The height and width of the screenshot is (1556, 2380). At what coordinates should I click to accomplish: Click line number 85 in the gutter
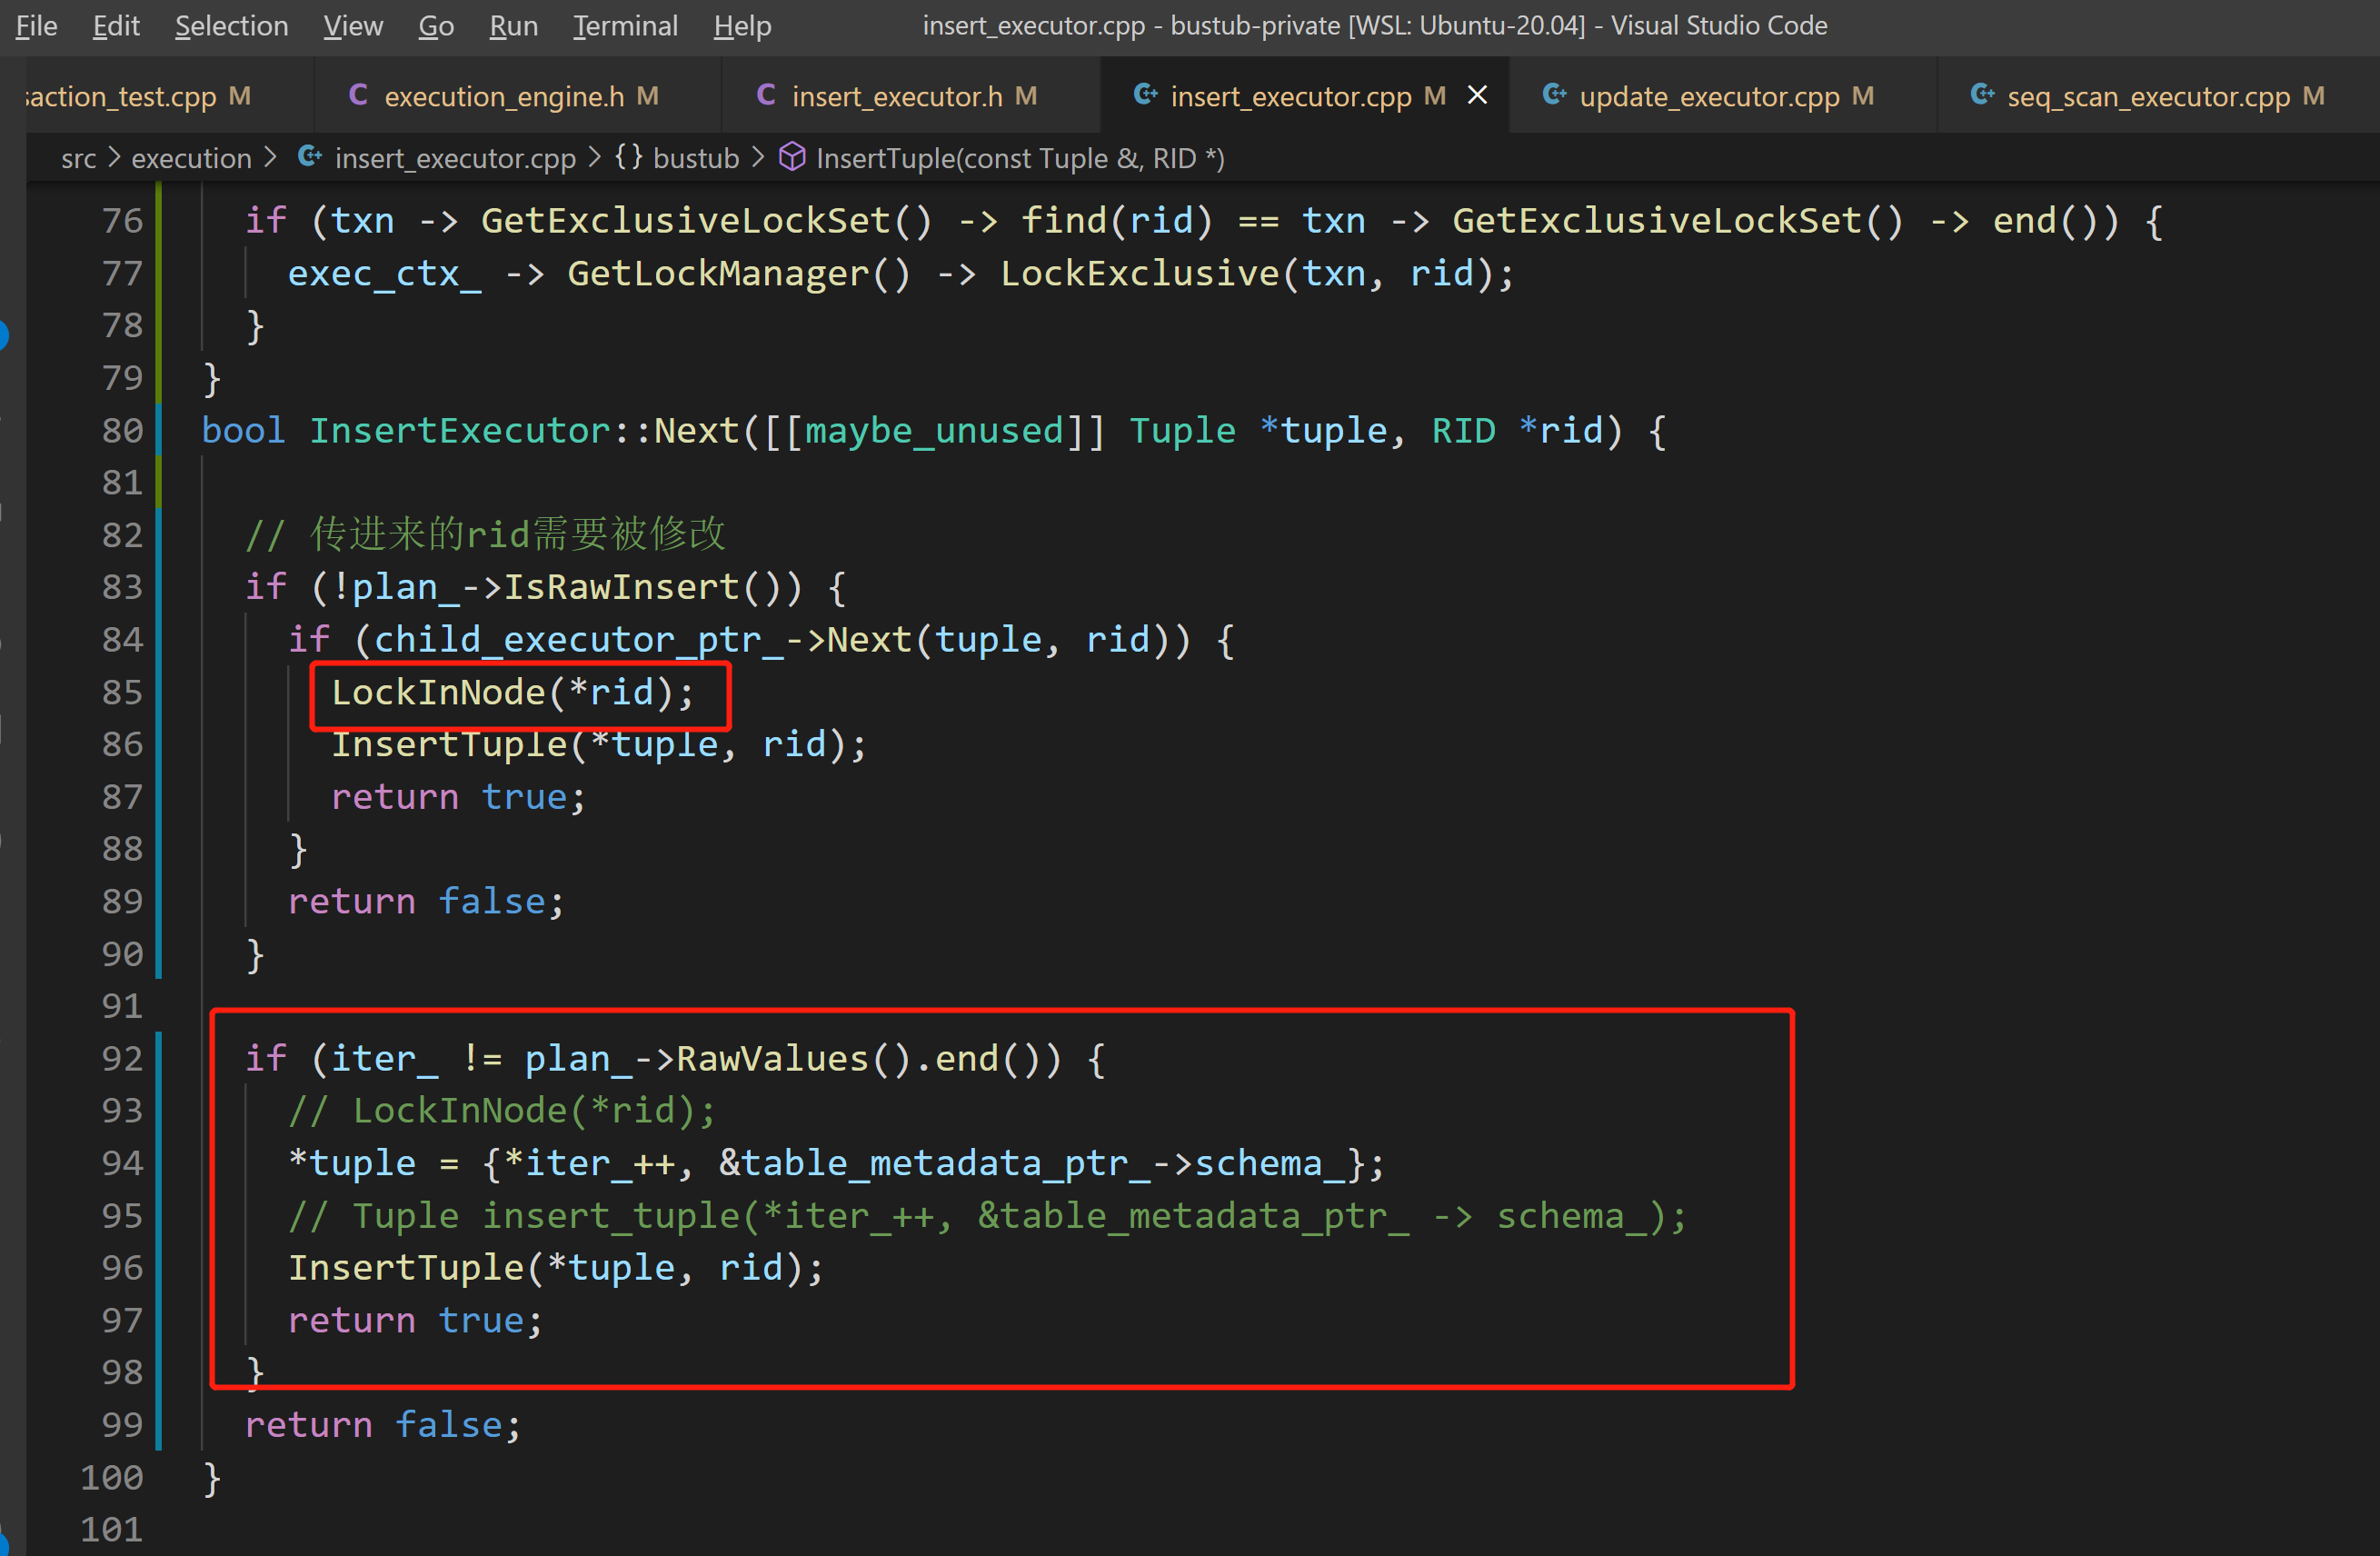(122, 692)
